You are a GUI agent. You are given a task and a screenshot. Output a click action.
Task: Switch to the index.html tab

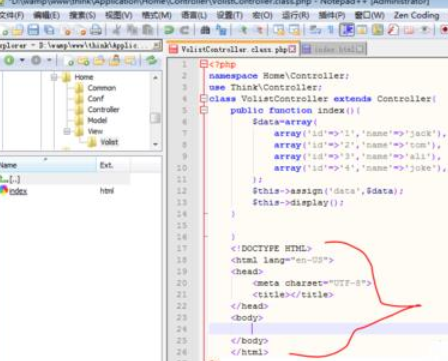pyautogui.click(x=333, y=49)
